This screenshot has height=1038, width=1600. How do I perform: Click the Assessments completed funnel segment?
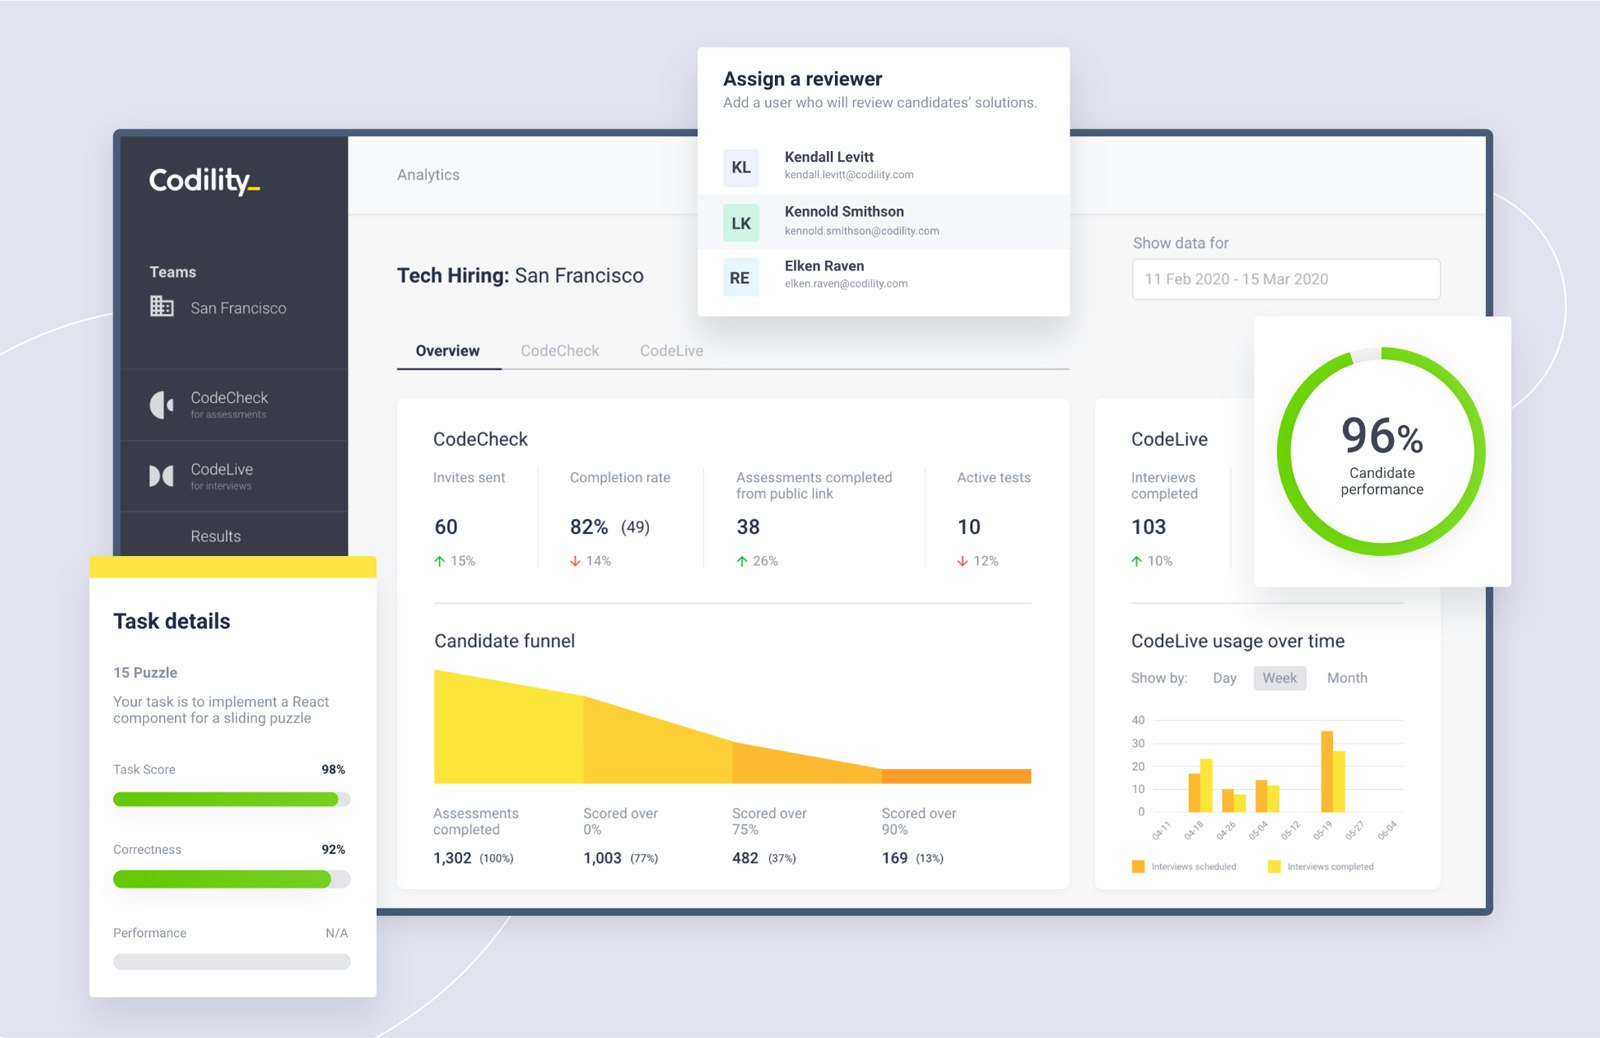508,730
